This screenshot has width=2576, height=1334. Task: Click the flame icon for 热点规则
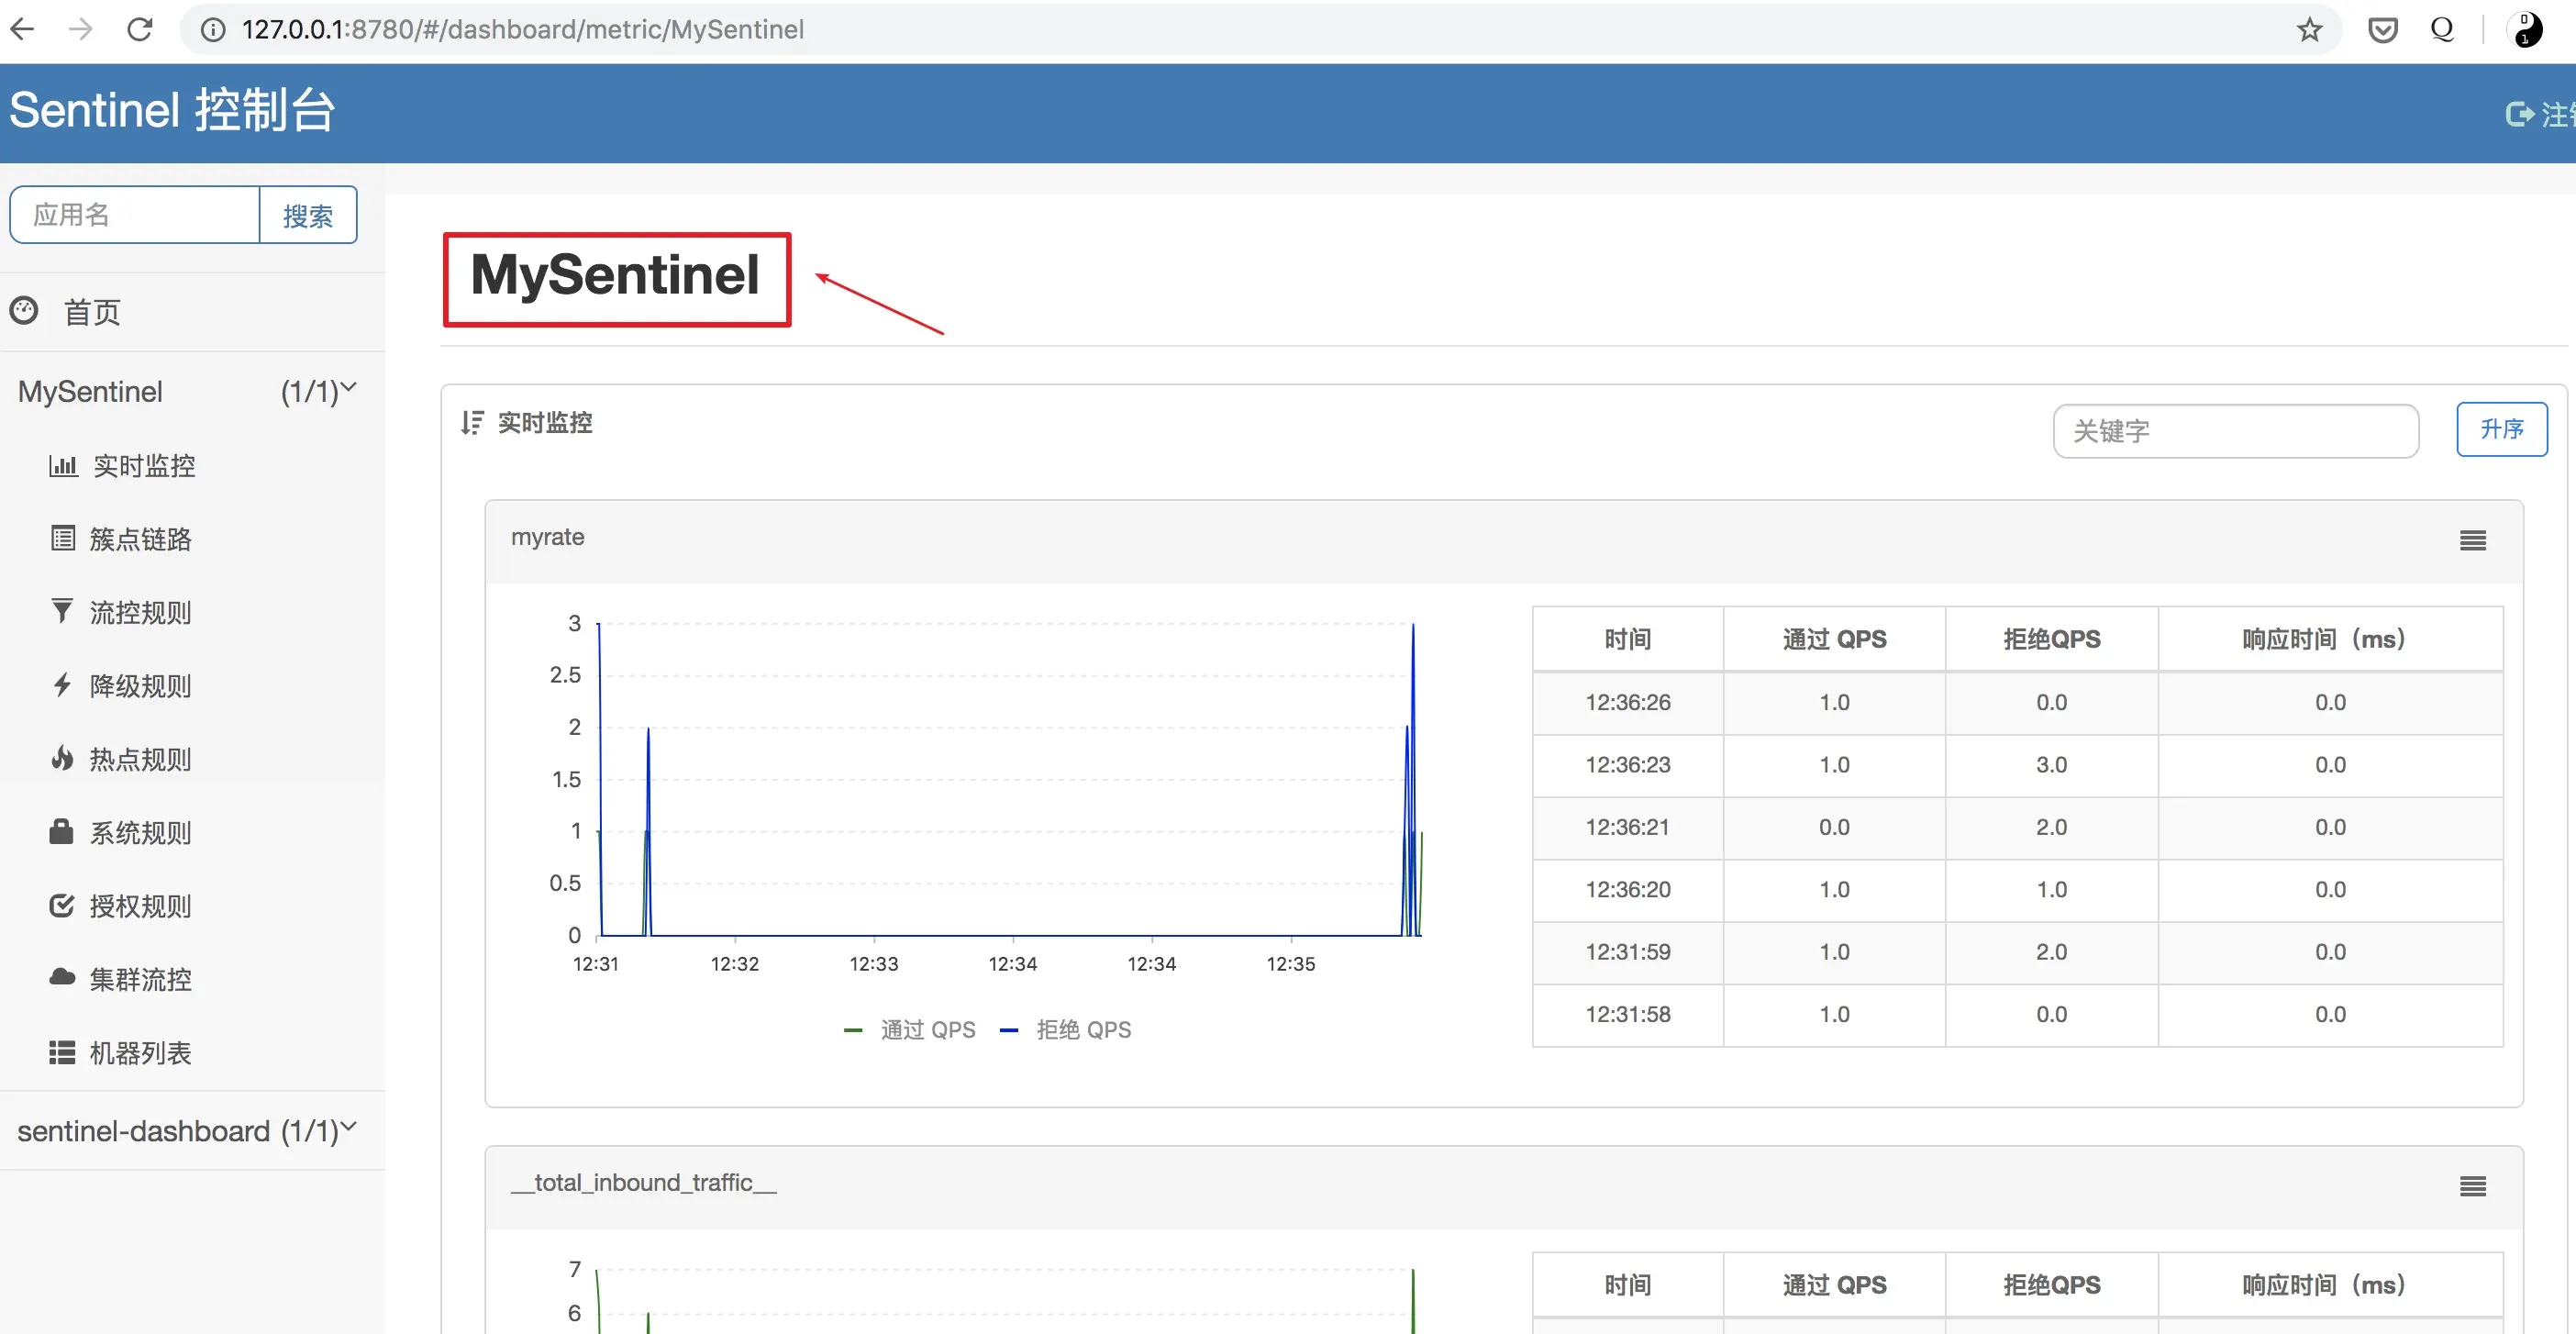62,758
